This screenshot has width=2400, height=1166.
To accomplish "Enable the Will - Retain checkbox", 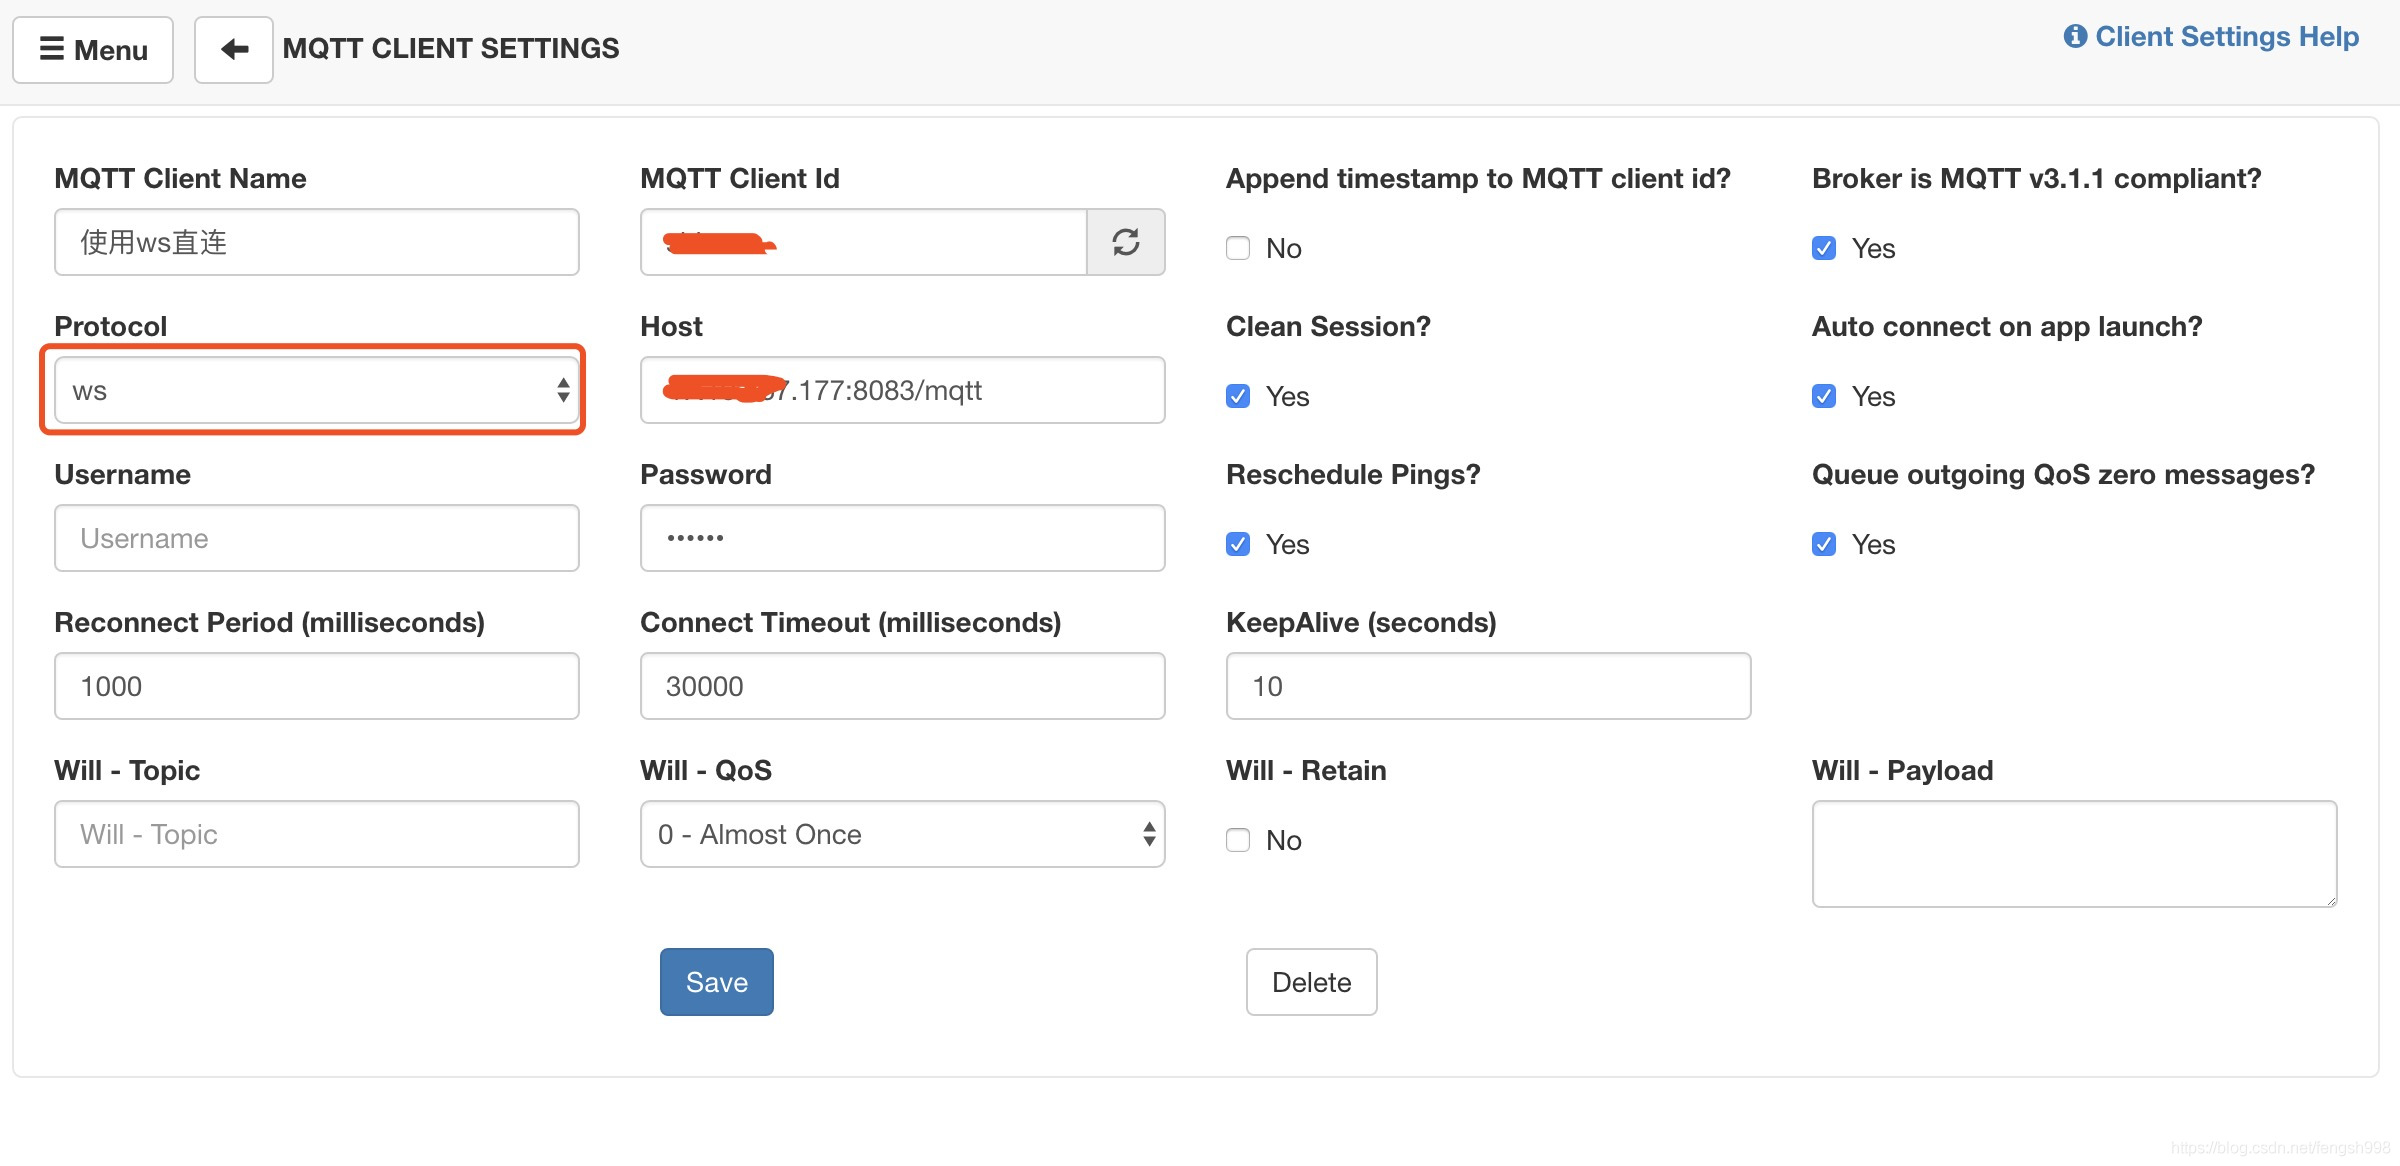I will click(x=1238, y=840).
